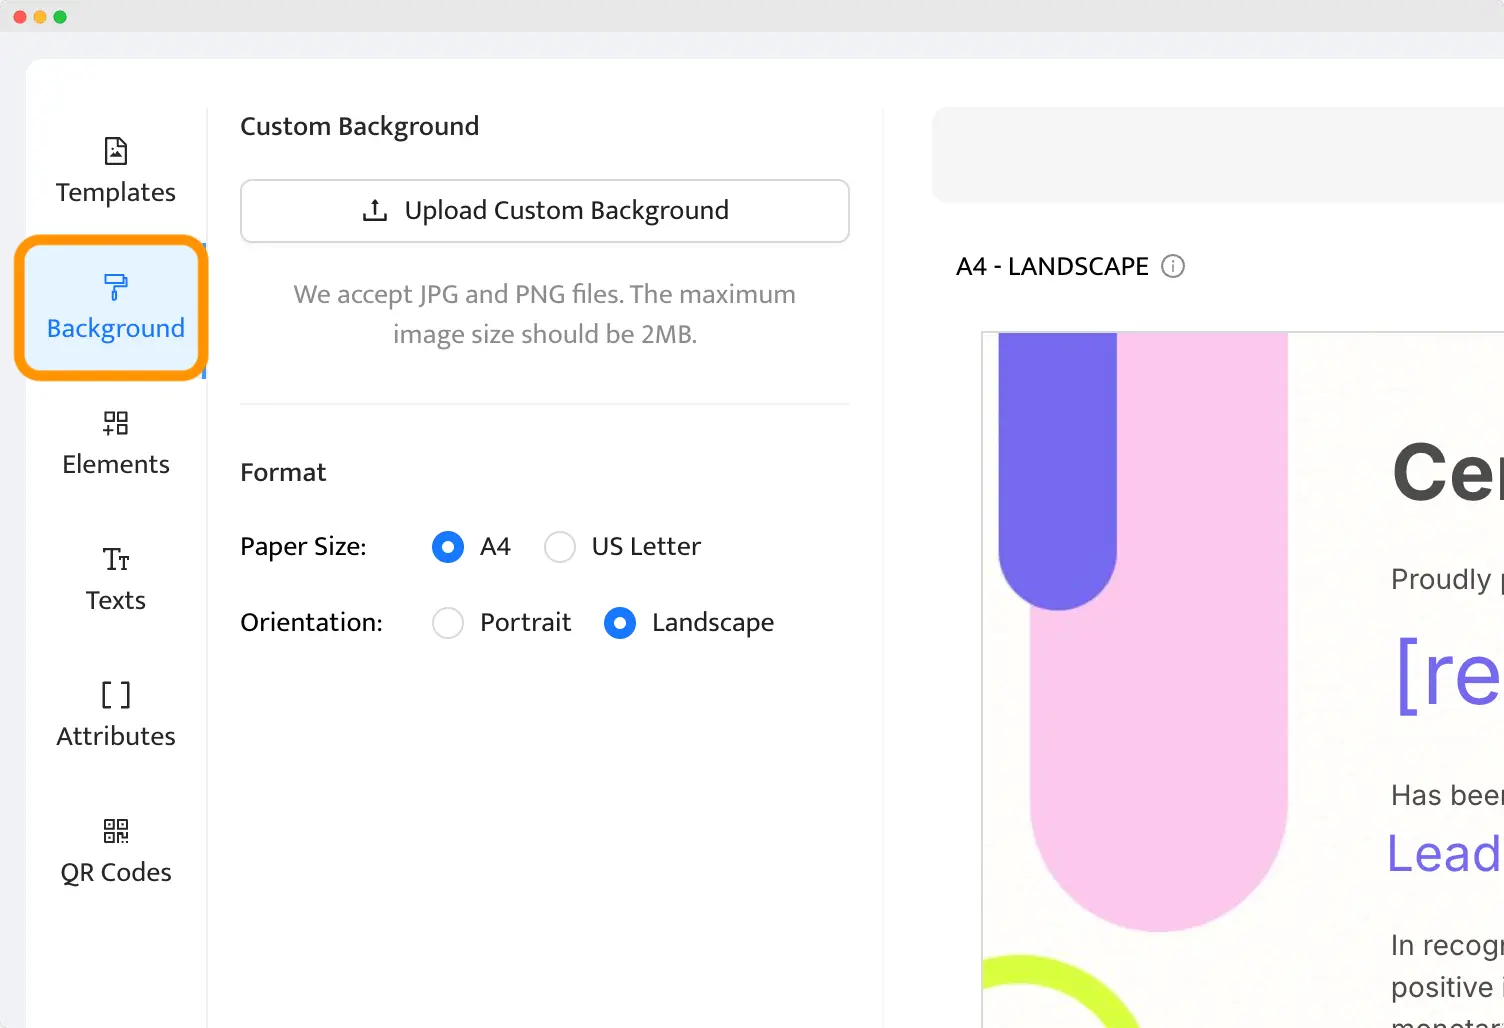Click the info icon beside A4 - LANDSCAPE
This screenshot has width=1504, height=1028.
coord(1173,266)
